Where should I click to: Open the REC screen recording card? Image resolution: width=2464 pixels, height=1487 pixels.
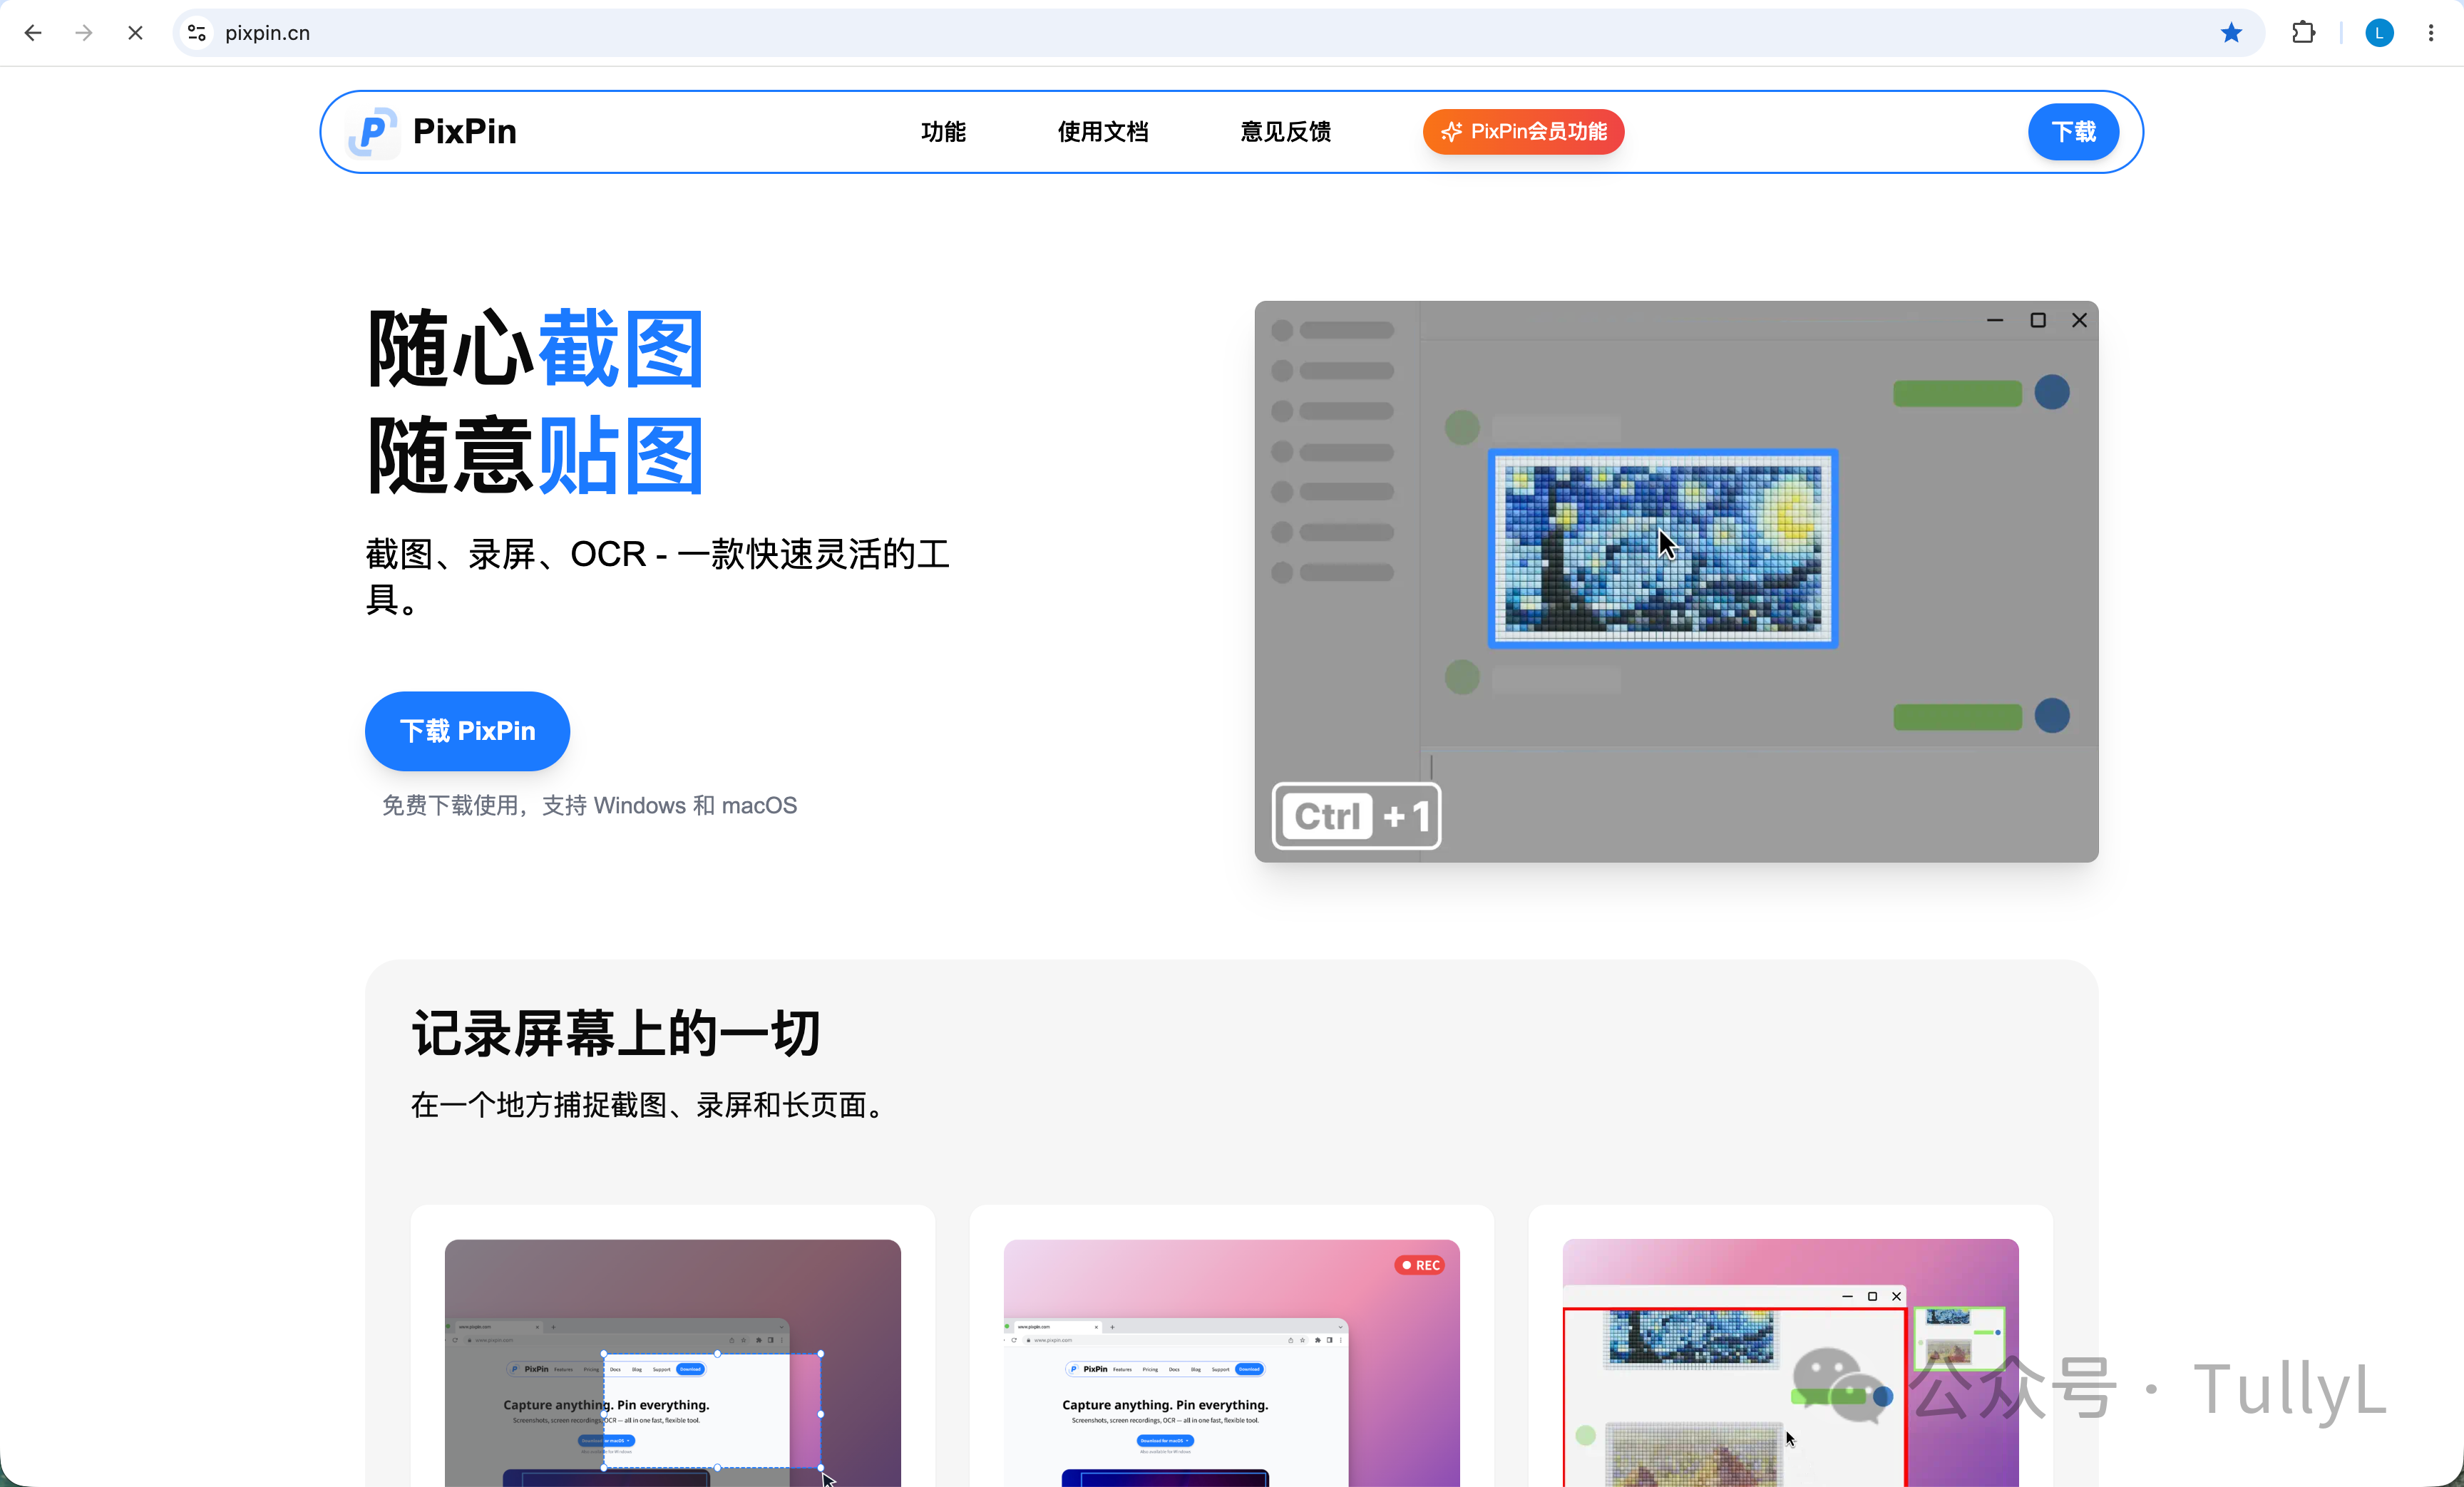pos(1231,1346)
